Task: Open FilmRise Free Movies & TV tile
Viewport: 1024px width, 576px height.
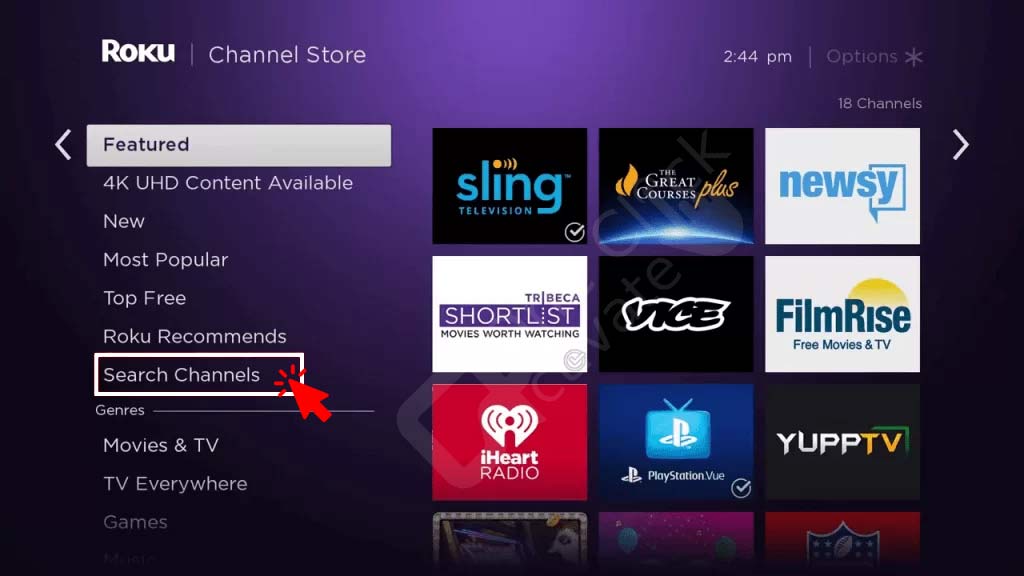Action: click(842, 314)
